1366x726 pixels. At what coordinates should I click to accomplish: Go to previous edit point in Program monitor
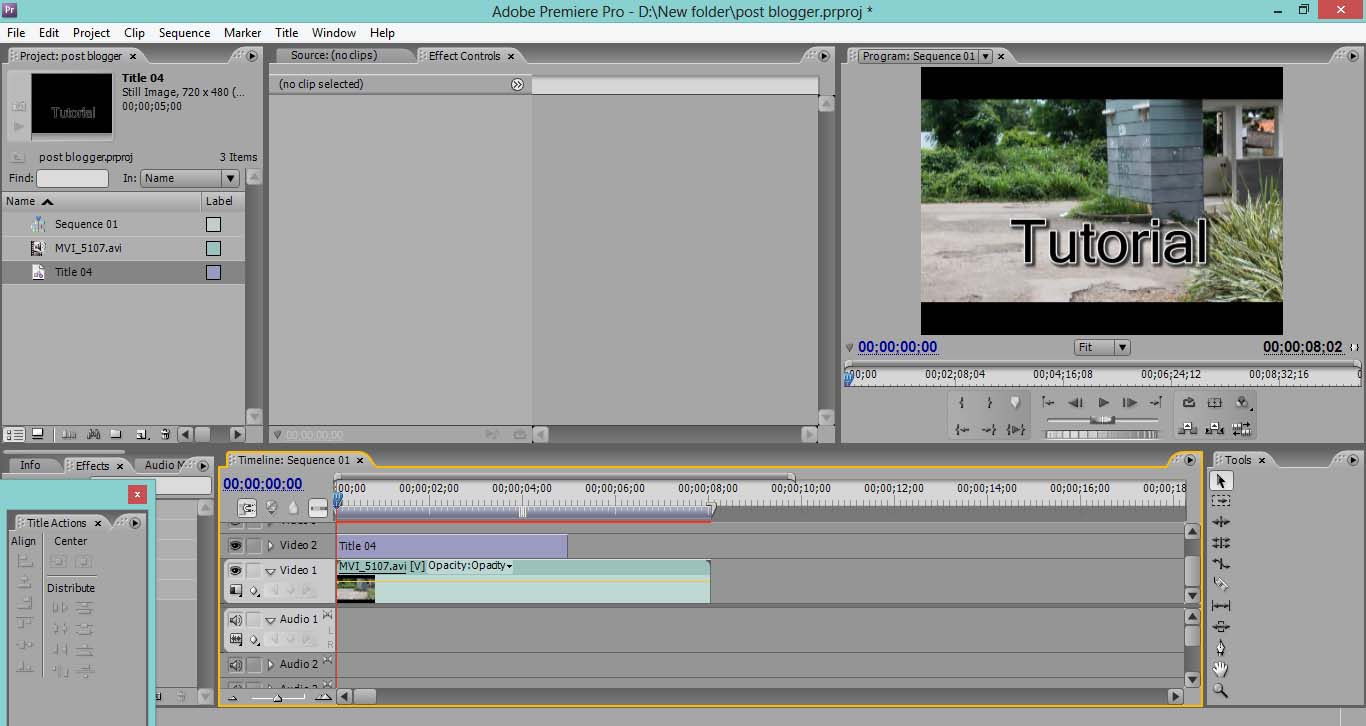point(1048,402)
